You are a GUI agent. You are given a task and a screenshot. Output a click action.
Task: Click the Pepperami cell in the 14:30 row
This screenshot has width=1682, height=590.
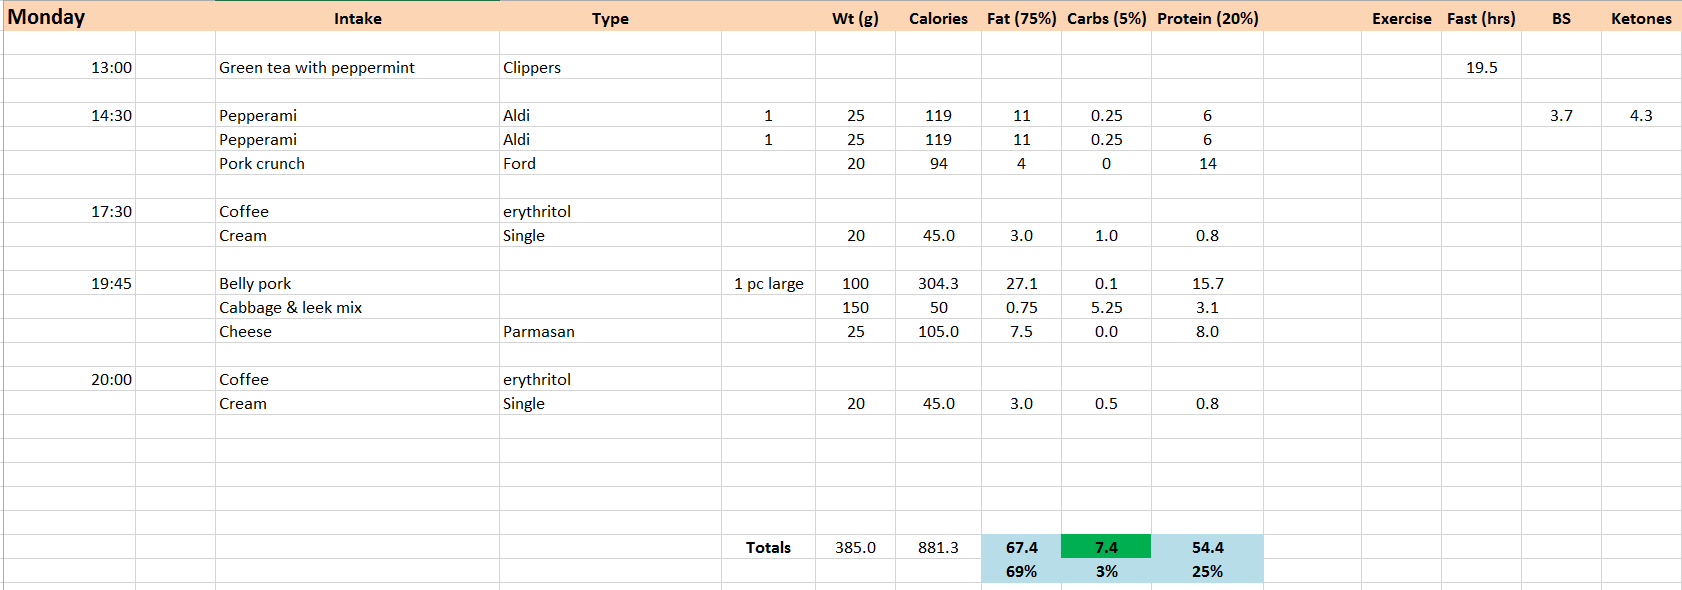pyautogui.click(x=357, y=115)
